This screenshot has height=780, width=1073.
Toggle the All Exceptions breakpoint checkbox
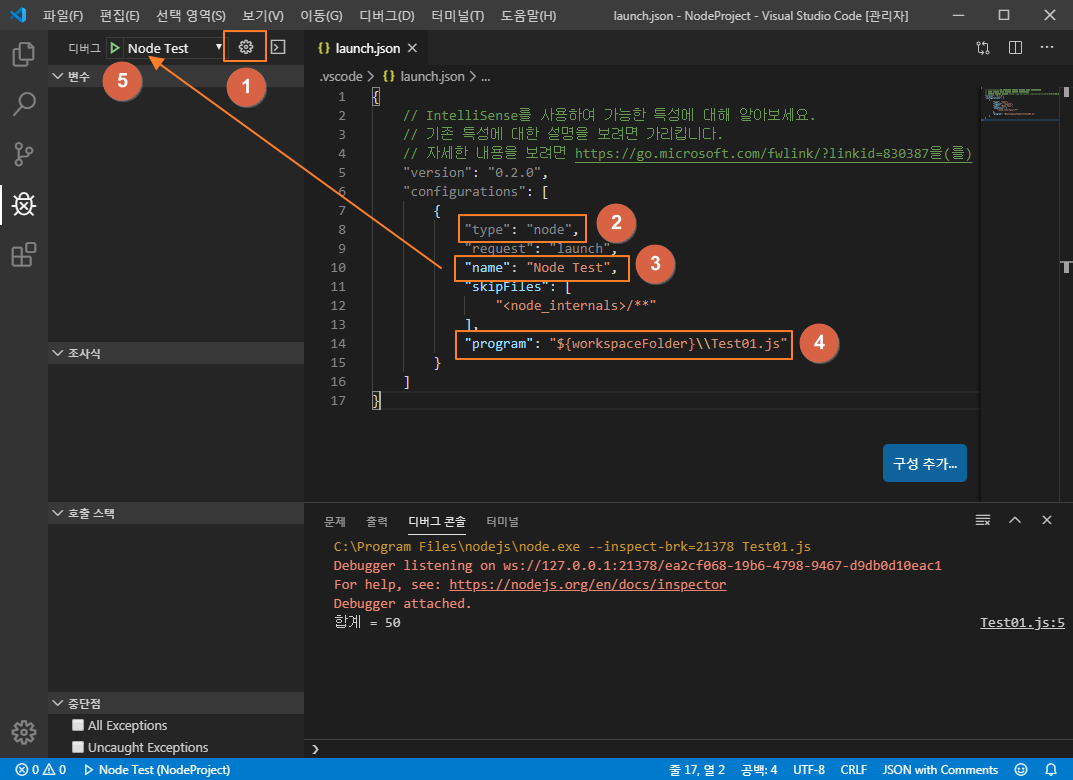pyautogui.click(x=78, y=725)
